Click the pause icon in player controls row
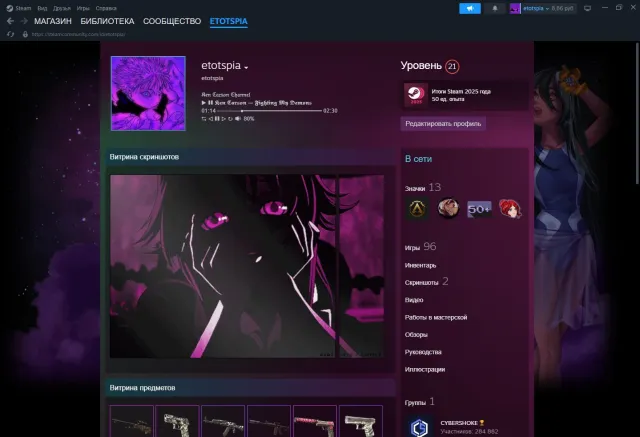This screenshot has width=640, height=437. pos(217,119)
